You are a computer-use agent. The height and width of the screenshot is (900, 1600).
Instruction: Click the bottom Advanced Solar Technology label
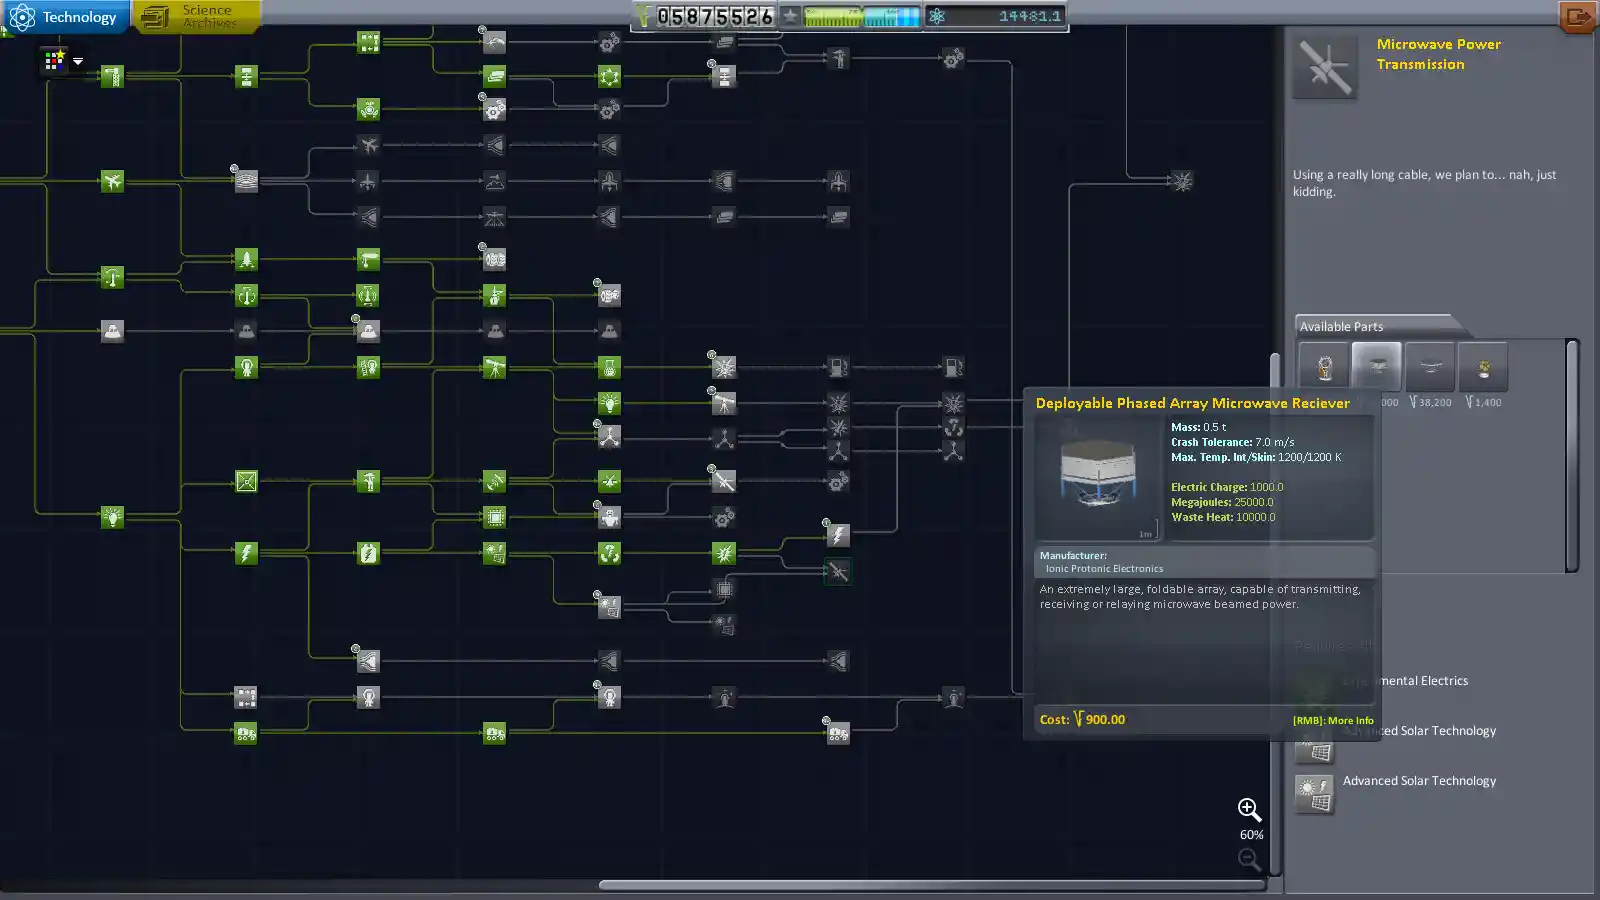point(1419,781)
